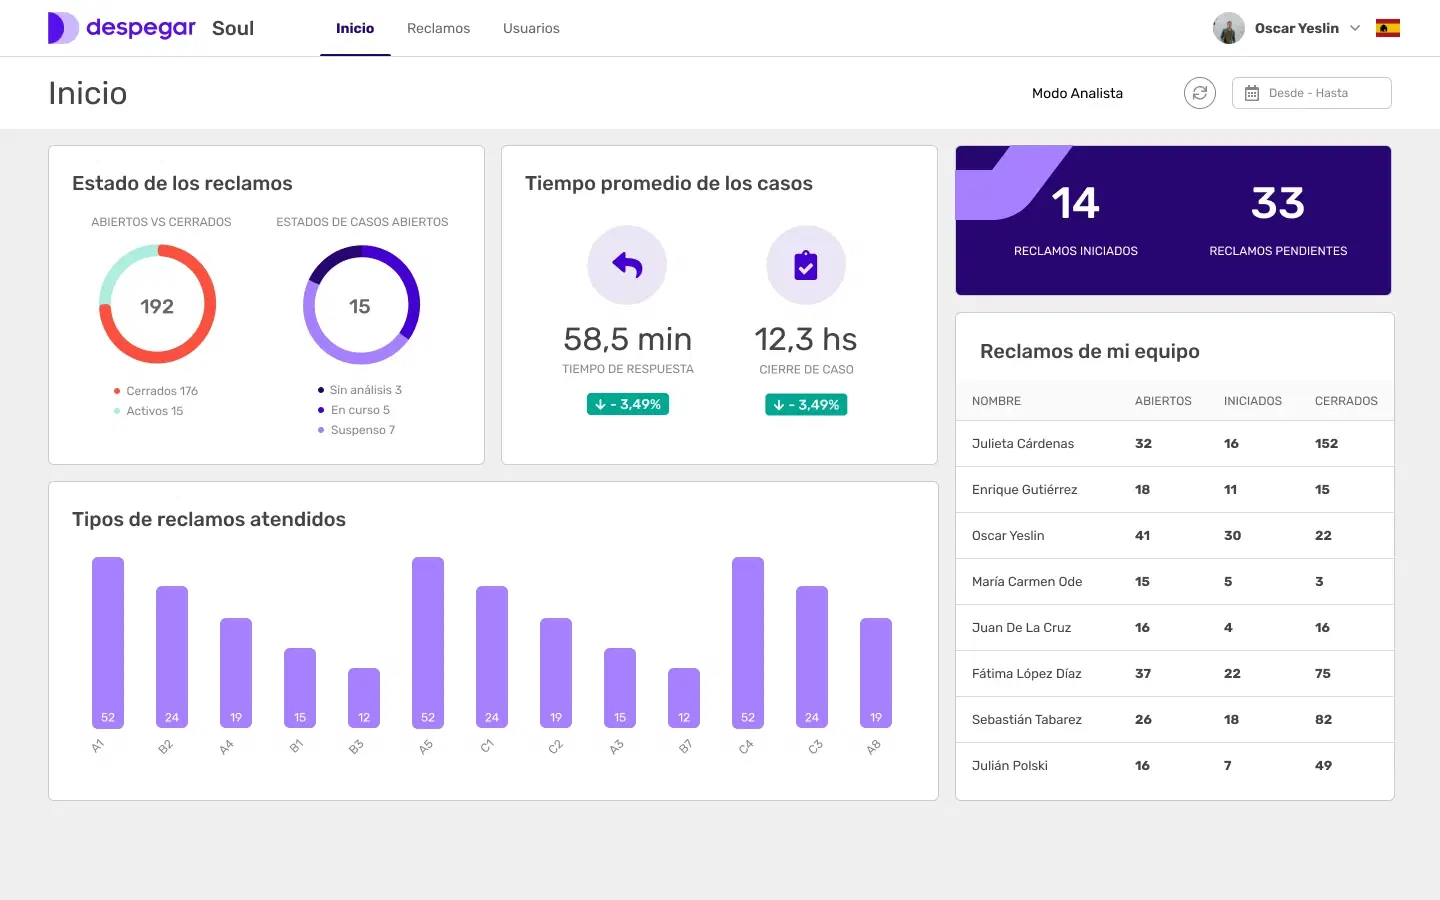Select Fátima López Díaz's row
1440x900 pixels.
click(1026, 673)
